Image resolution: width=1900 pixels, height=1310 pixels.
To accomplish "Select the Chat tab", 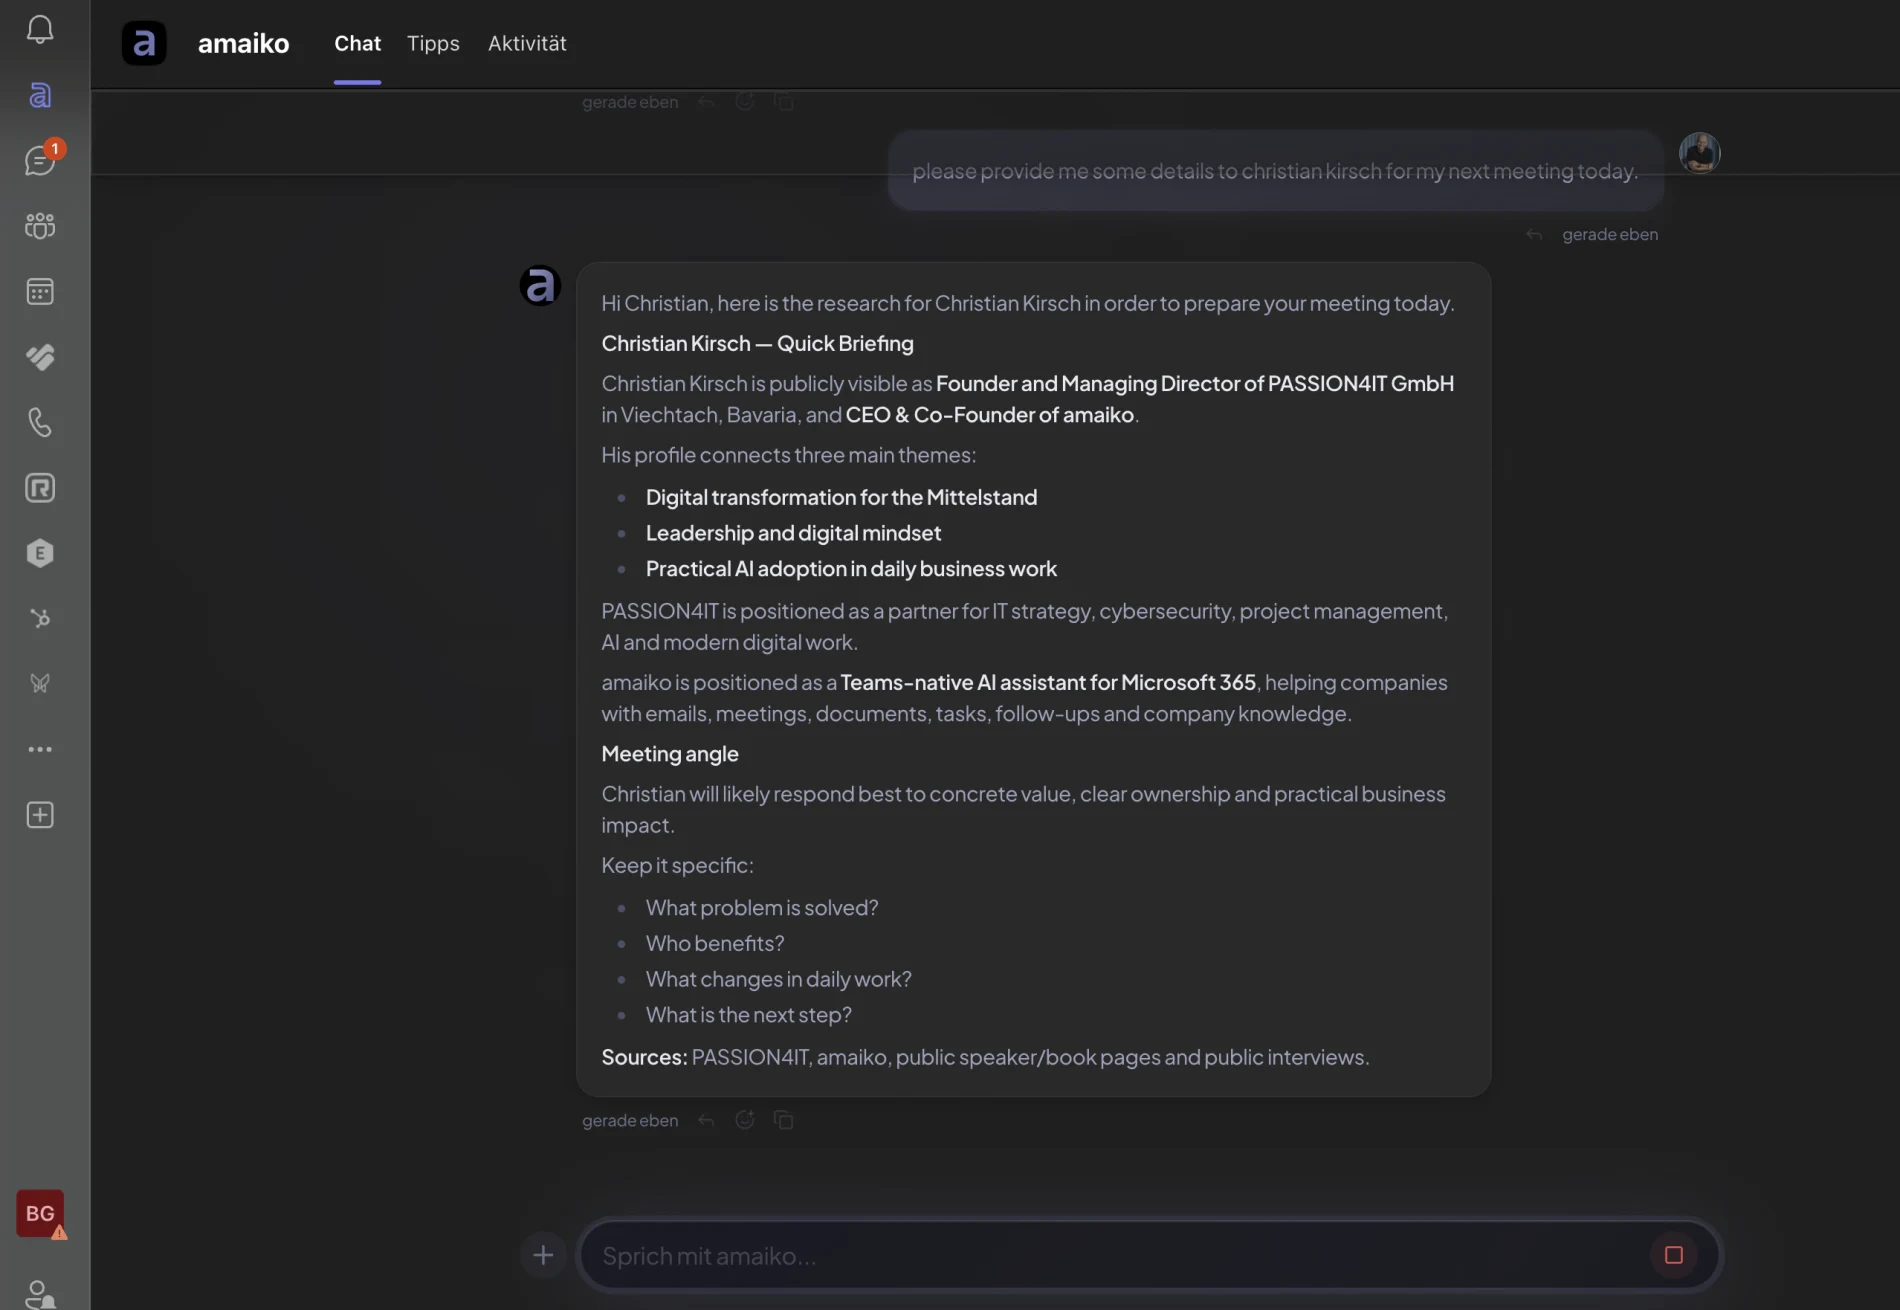I will [357, 43].
